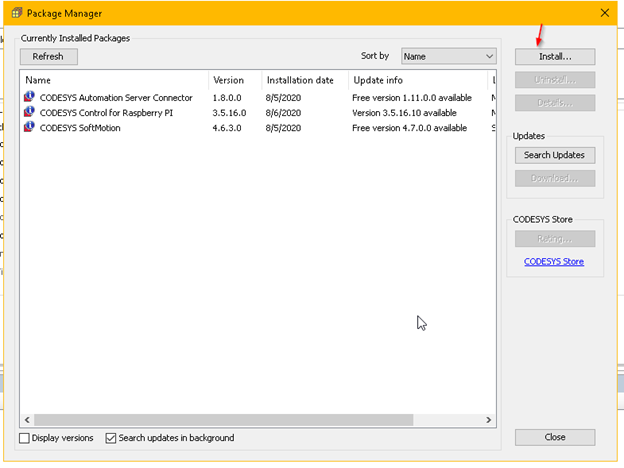Click the Refresh button
Screen dimensions: 624x468
[x=49, y=57]
